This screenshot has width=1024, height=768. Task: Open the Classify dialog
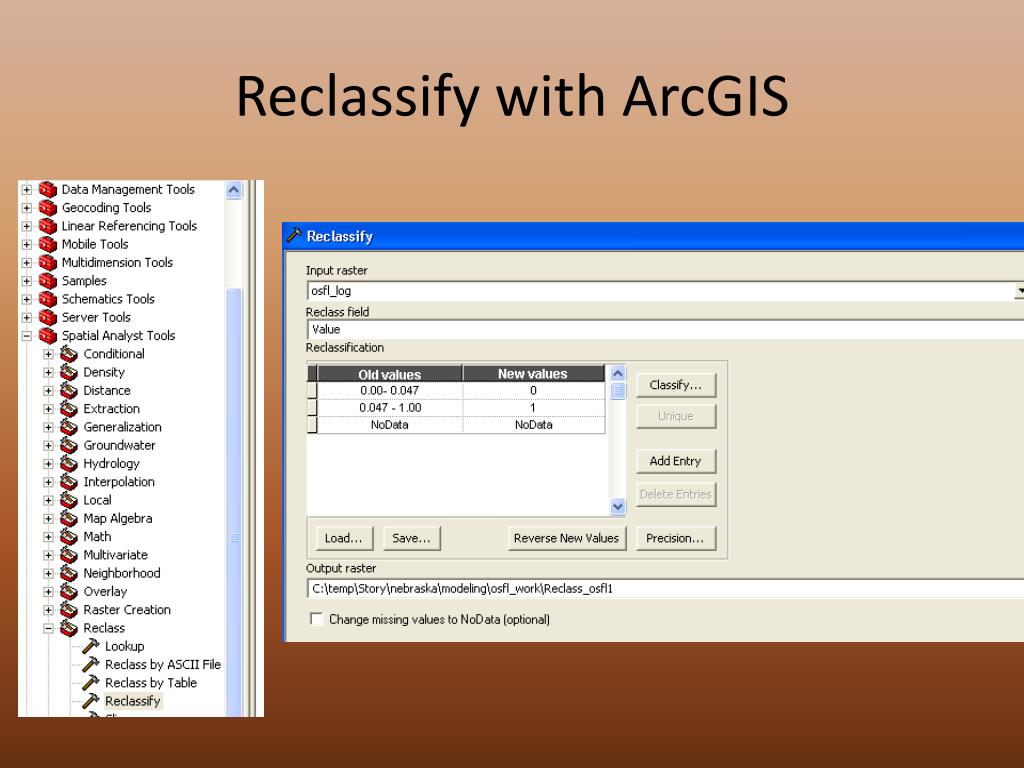(x=676, y=385)
